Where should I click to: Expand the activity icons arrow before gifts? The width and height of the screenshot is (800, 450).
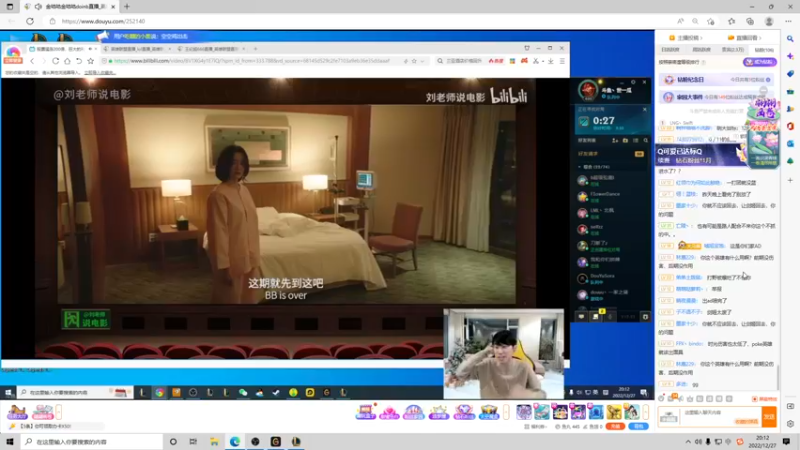point(506,412)
